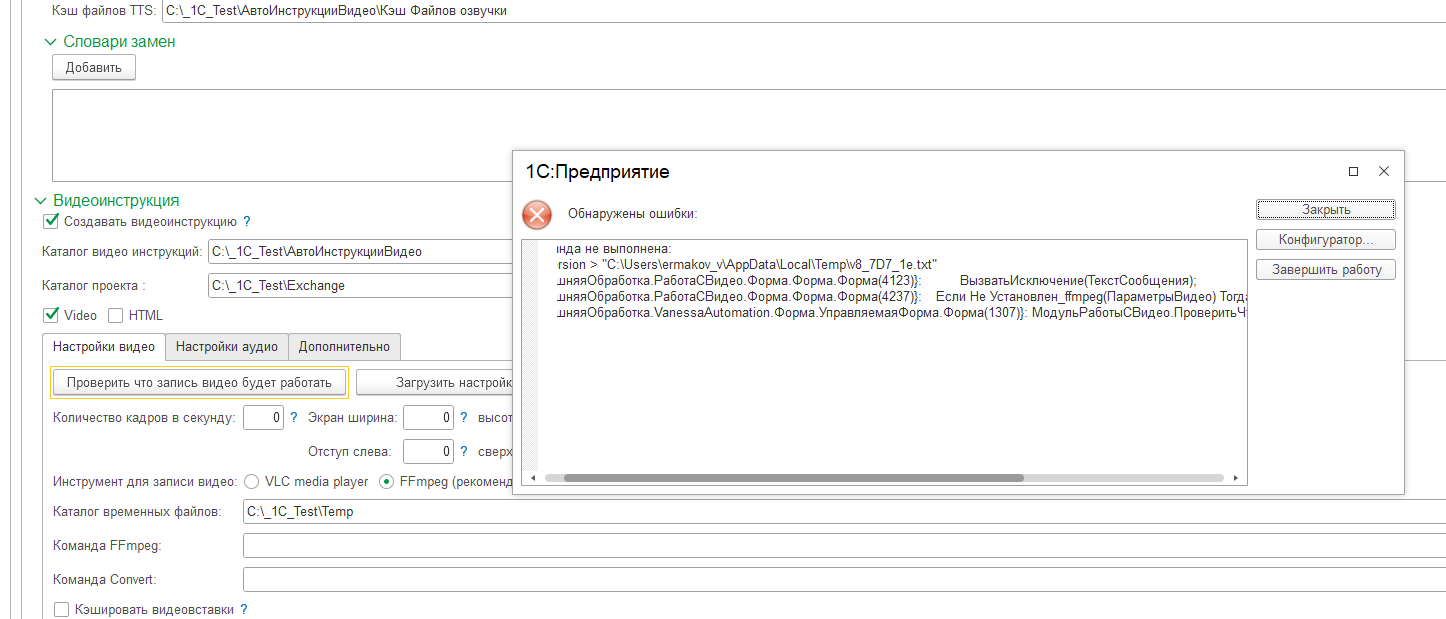Open help for Экран ширина field
This screenshot has height=619, width=1446.
pos(465,417)
